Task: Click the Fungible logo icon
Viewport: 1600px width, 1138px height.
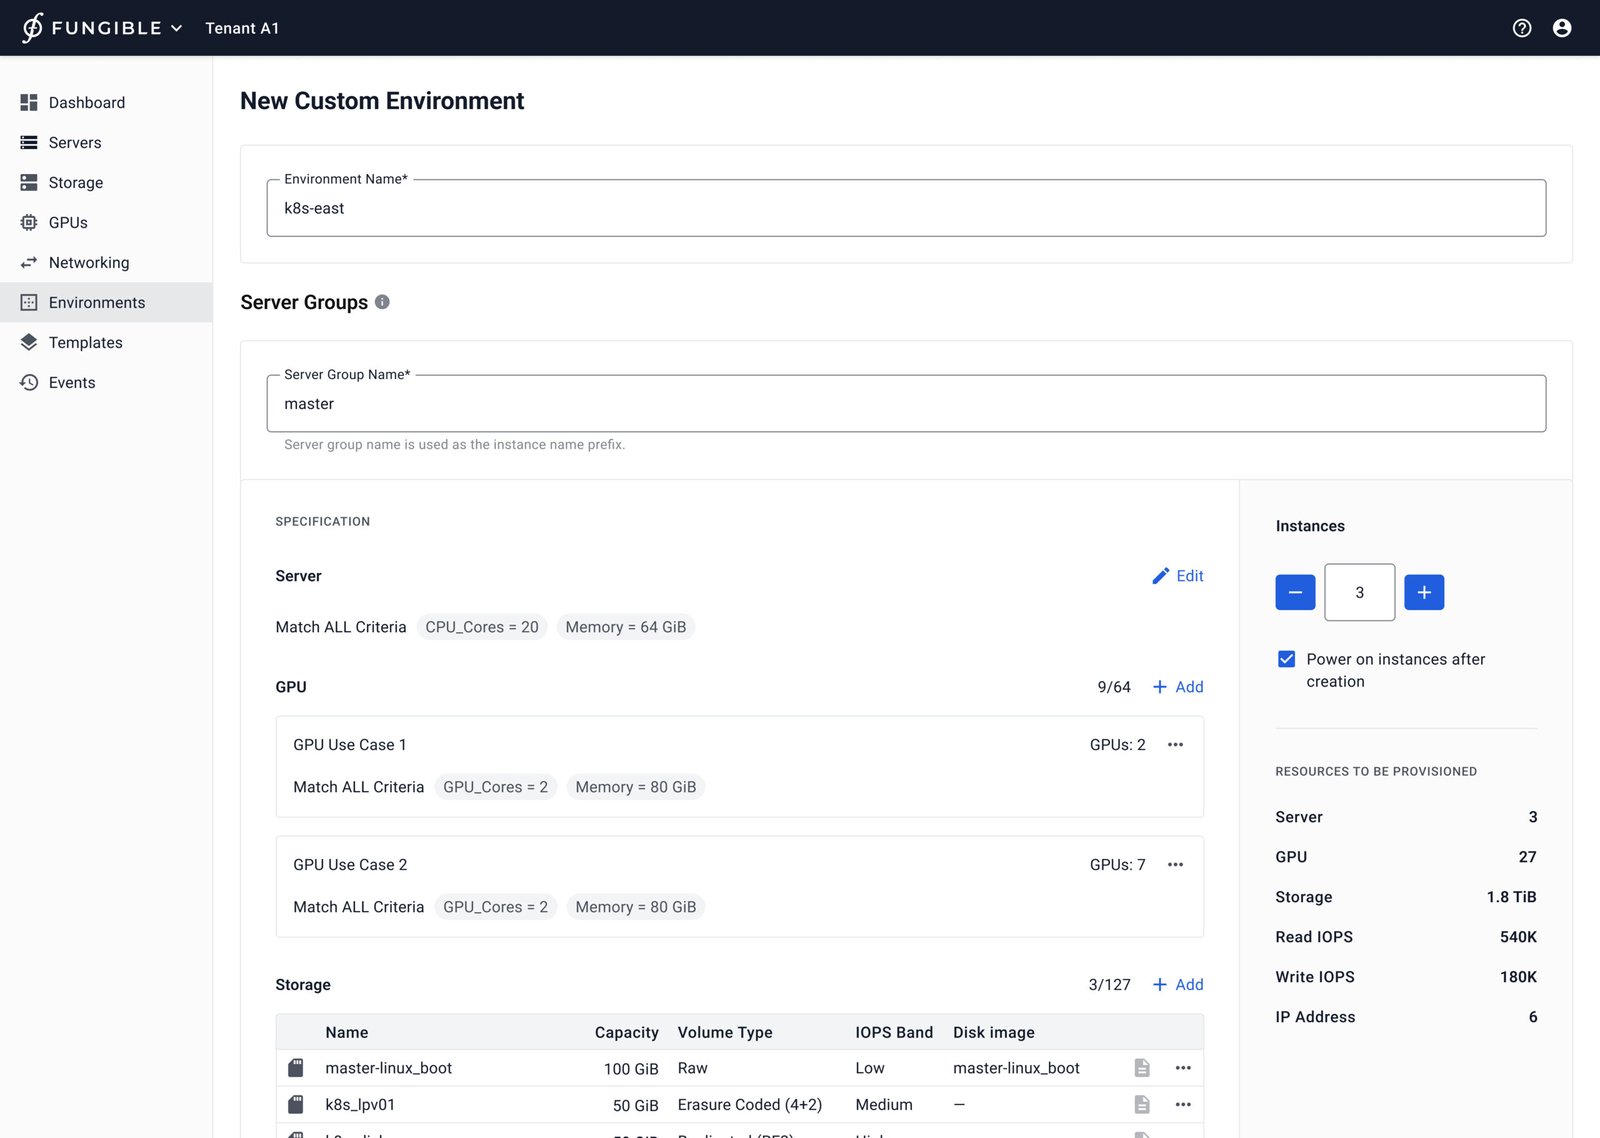Action: [x=33, y=28]
